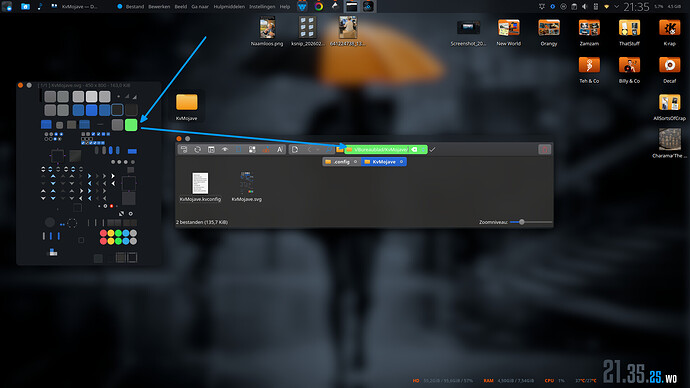Viewport: 690px width, 388px height.
Task: Select the Screenshot_20... desktop file
Action: (468, 33)
